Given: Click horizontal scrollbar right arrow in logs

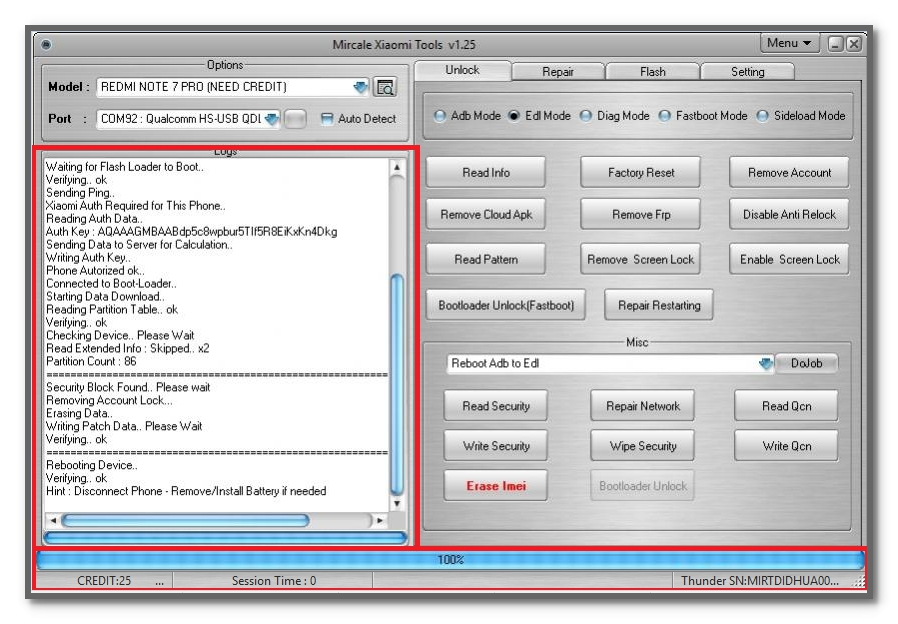Looking at the screenshot, I should click(379, 520).
